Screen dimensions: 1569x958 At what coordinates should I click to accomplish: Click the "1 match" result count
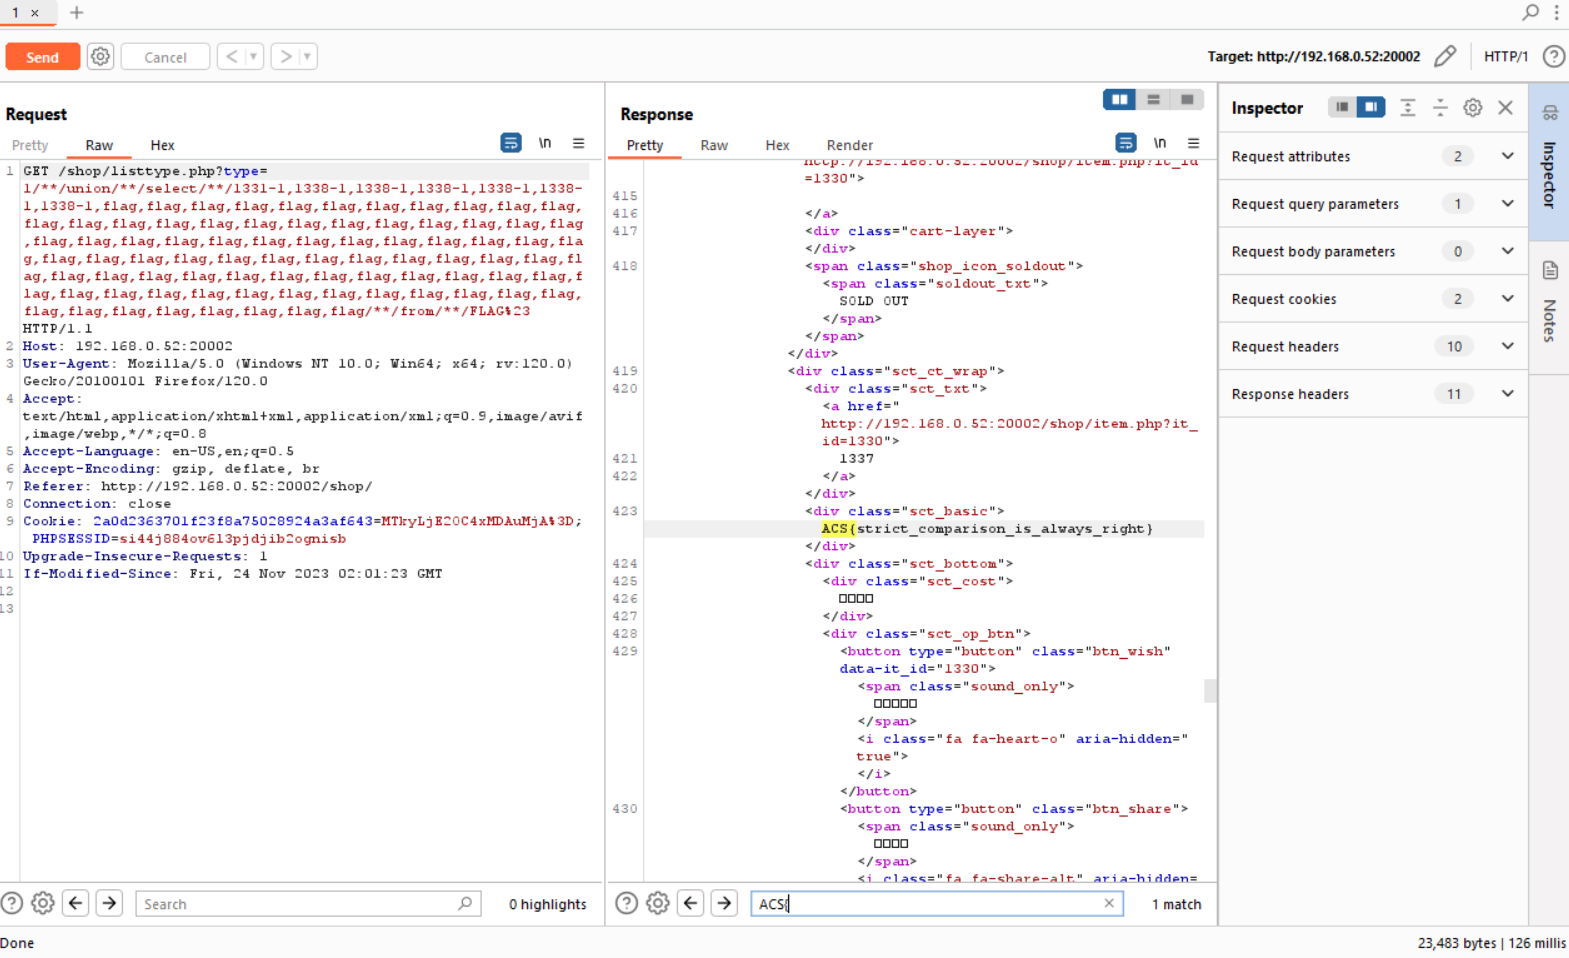pos(1176,904)
